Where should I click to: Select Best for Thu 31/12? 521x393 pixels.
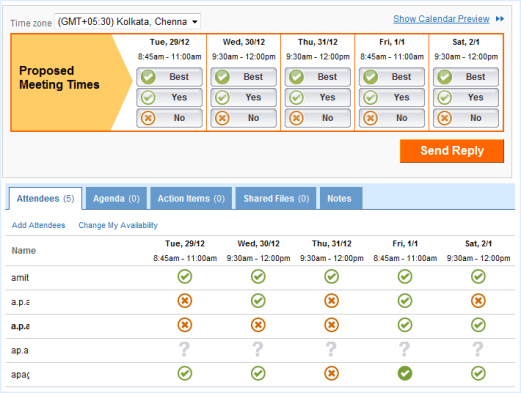pos(318,77)
